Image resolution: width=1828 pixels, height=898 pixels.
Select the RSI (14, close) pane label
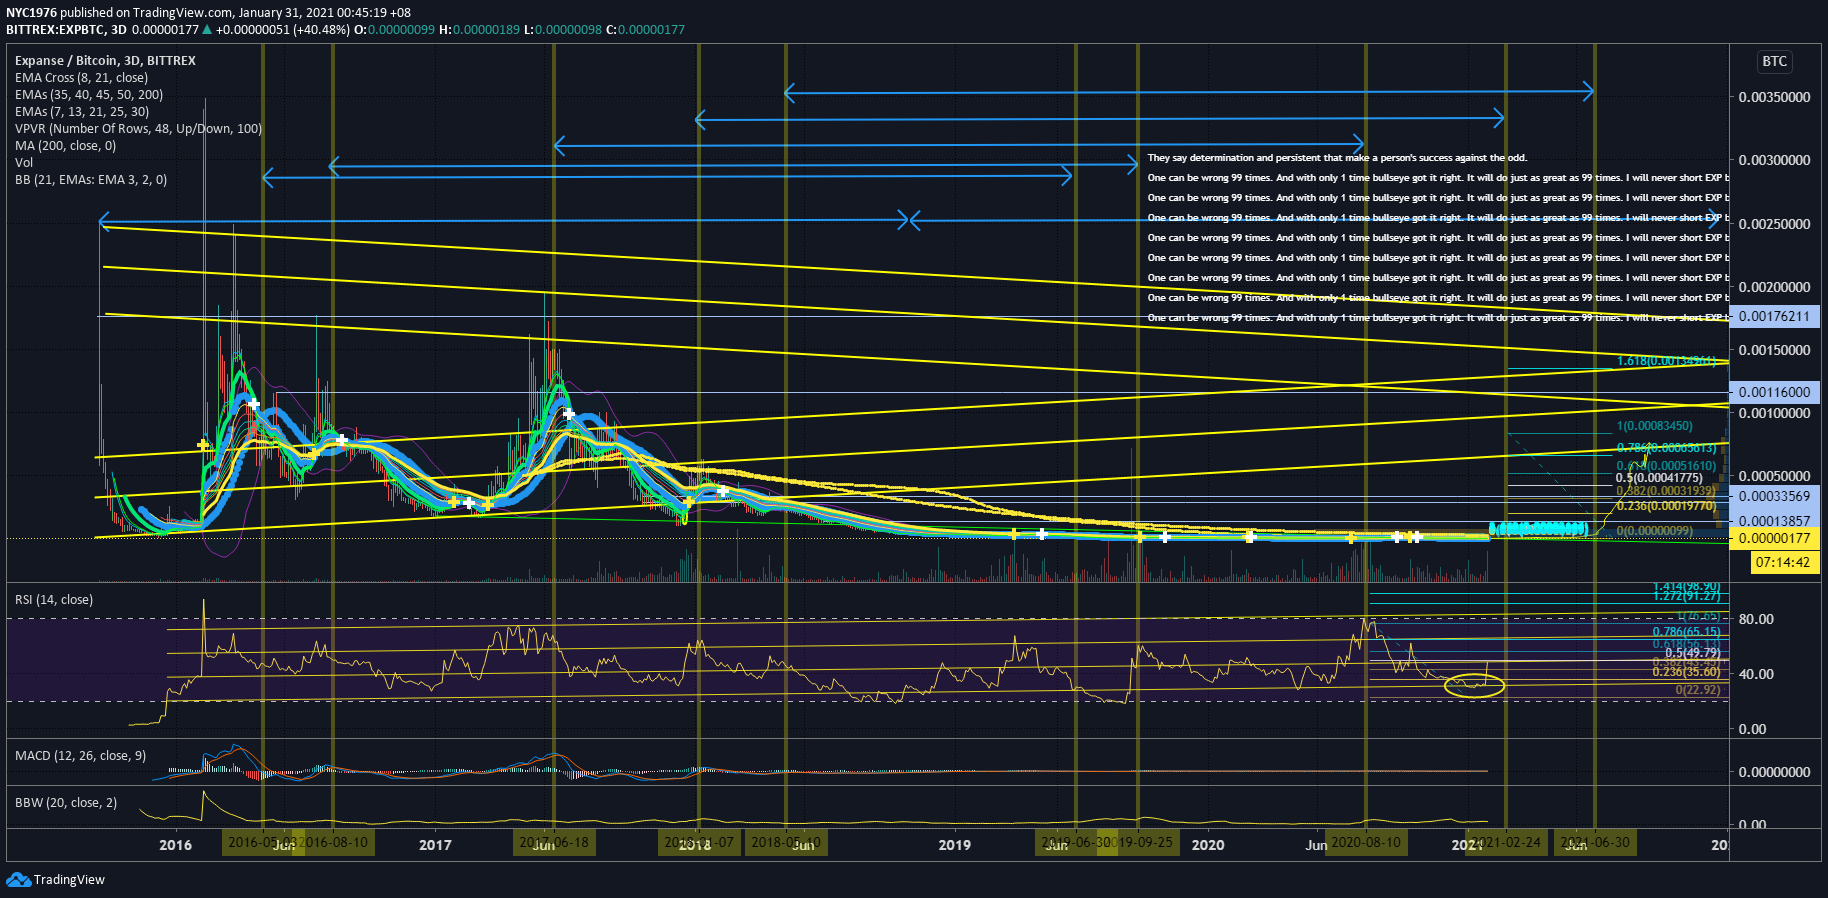tap(54, 600)
